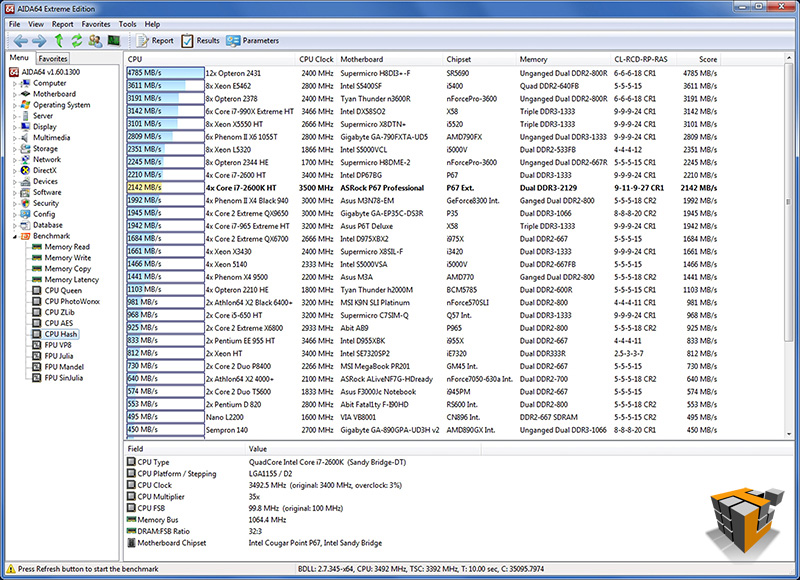The image size is (800, 580).
Task: Sort results by CPU Clock column
Action: (x=315, y=59)
